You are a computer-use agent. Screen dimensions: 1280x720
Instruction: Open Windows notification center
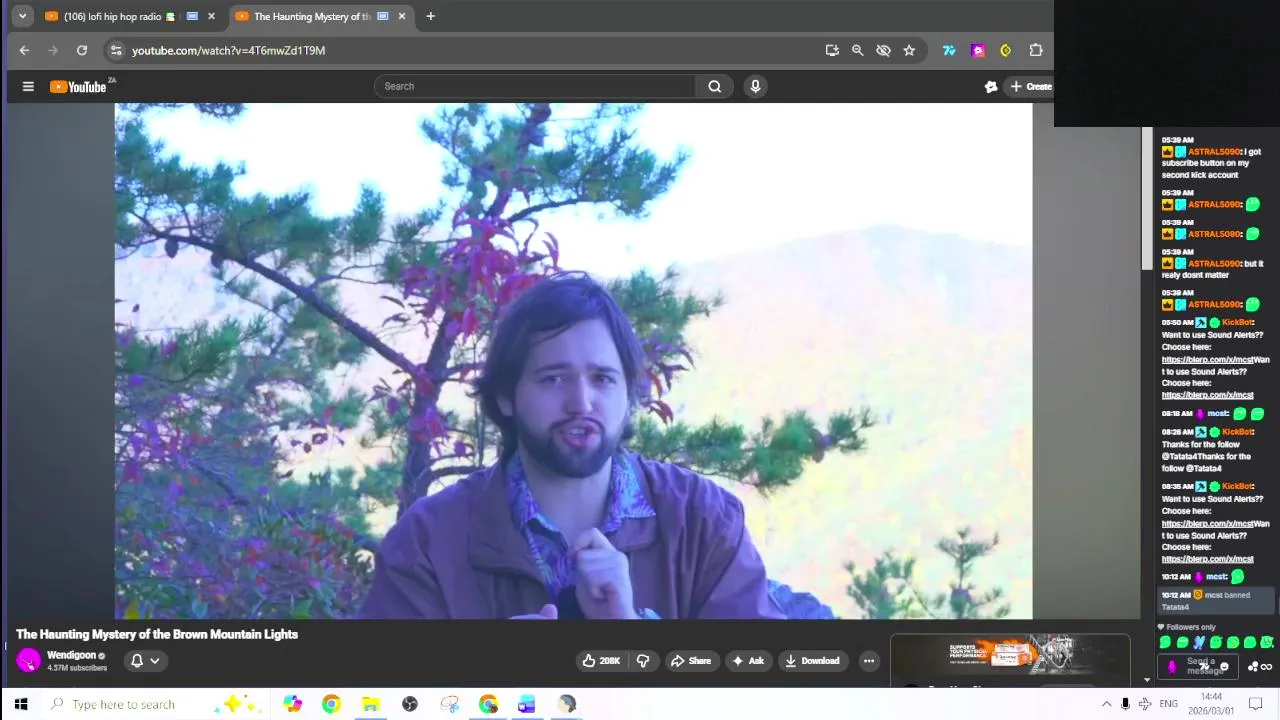click(x=1256, y=704)
